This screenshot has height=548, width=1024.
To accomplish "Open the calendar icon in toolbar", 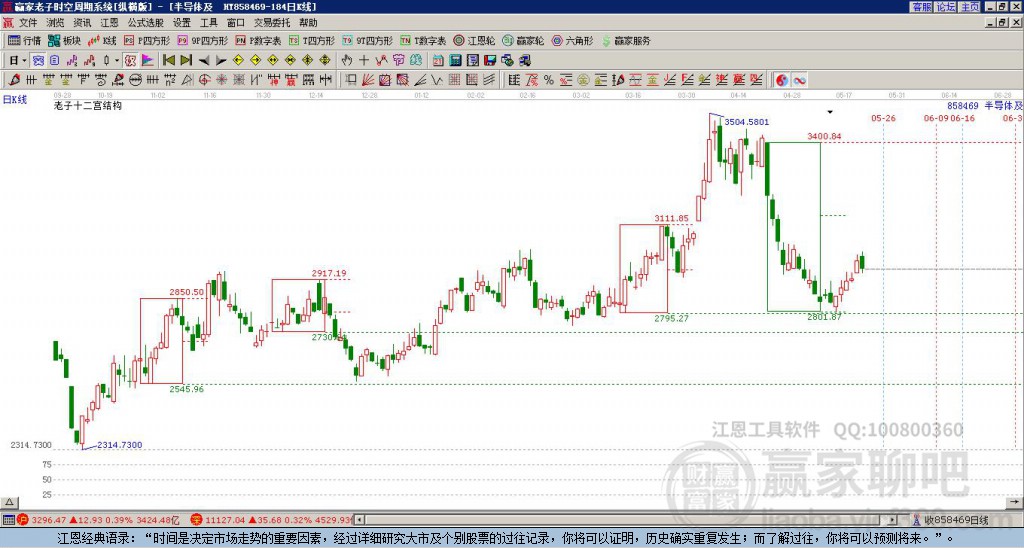I will 438,61.
